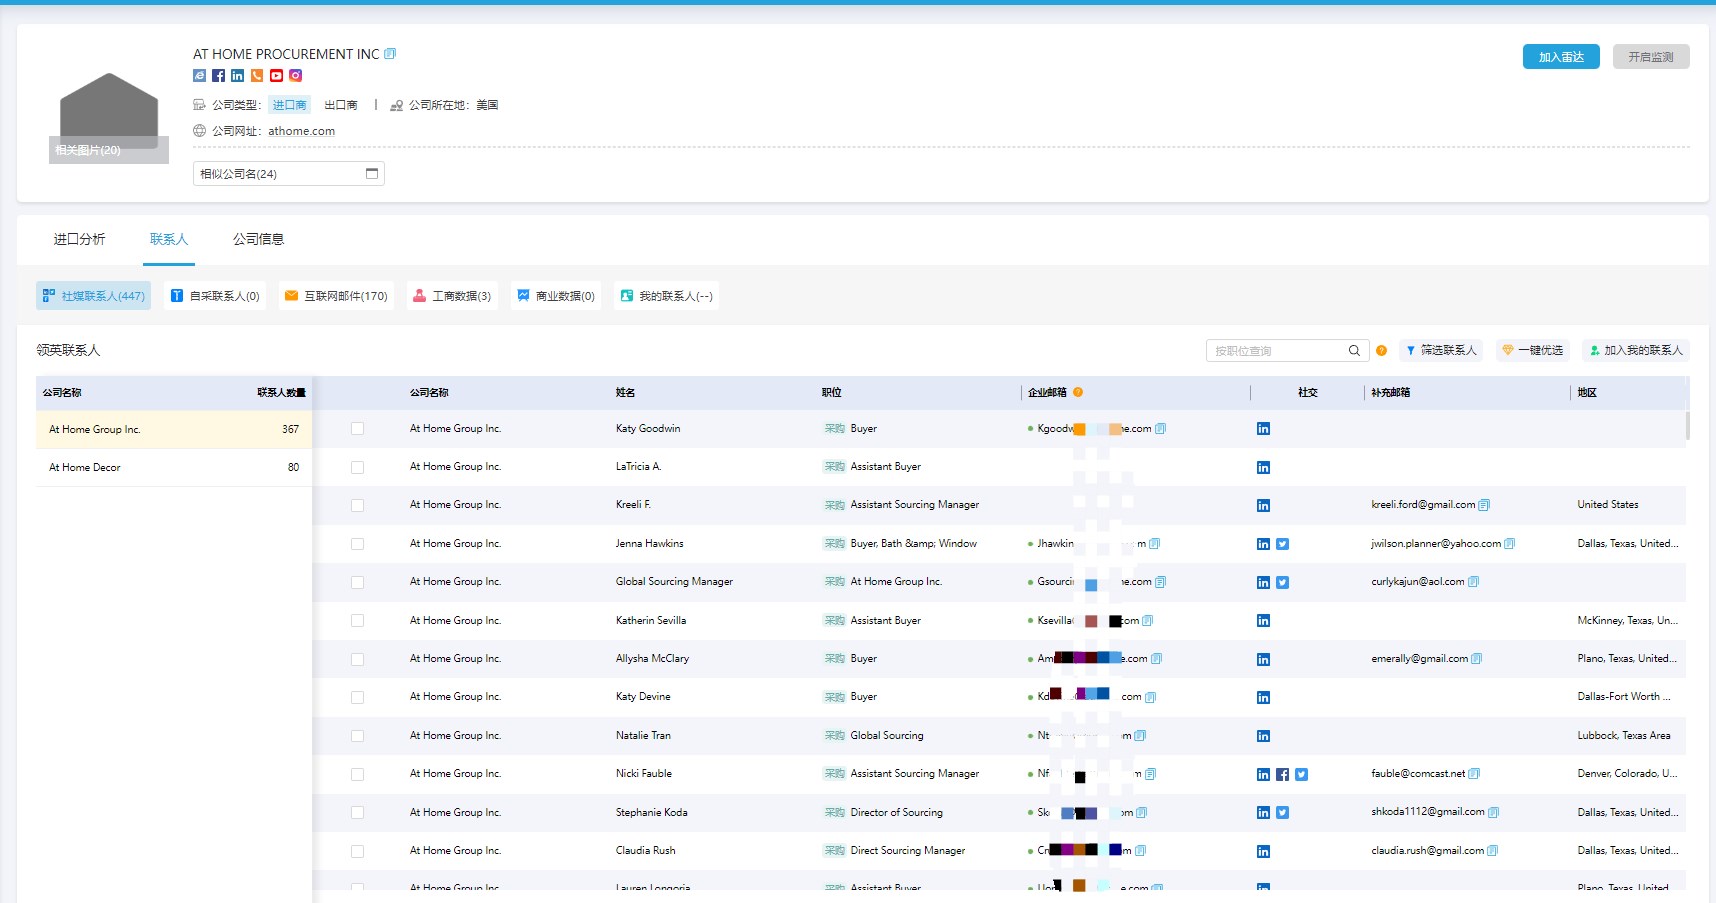Switch to the 进口分析 tab
The height and width of the screenshot is (903, 1716).
(x=79, y=239)
